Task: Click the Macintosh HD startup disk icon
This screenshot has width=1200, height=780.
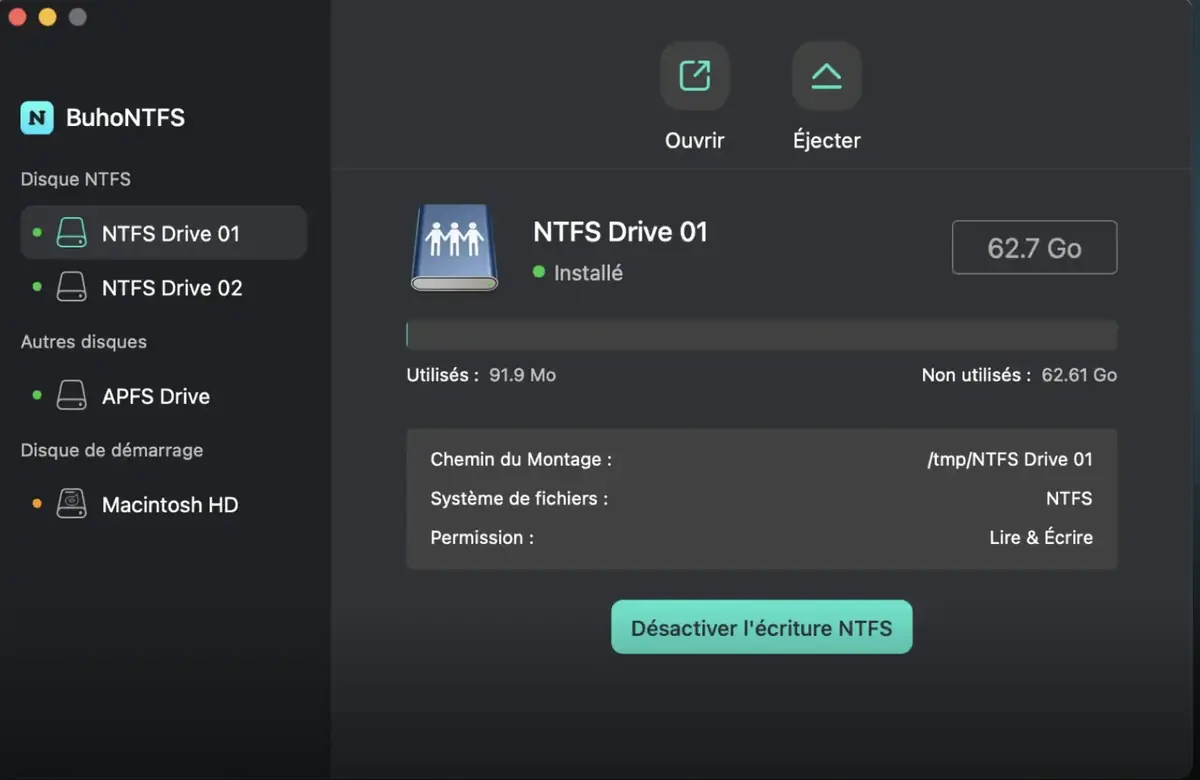Action: tap(72, 504)
